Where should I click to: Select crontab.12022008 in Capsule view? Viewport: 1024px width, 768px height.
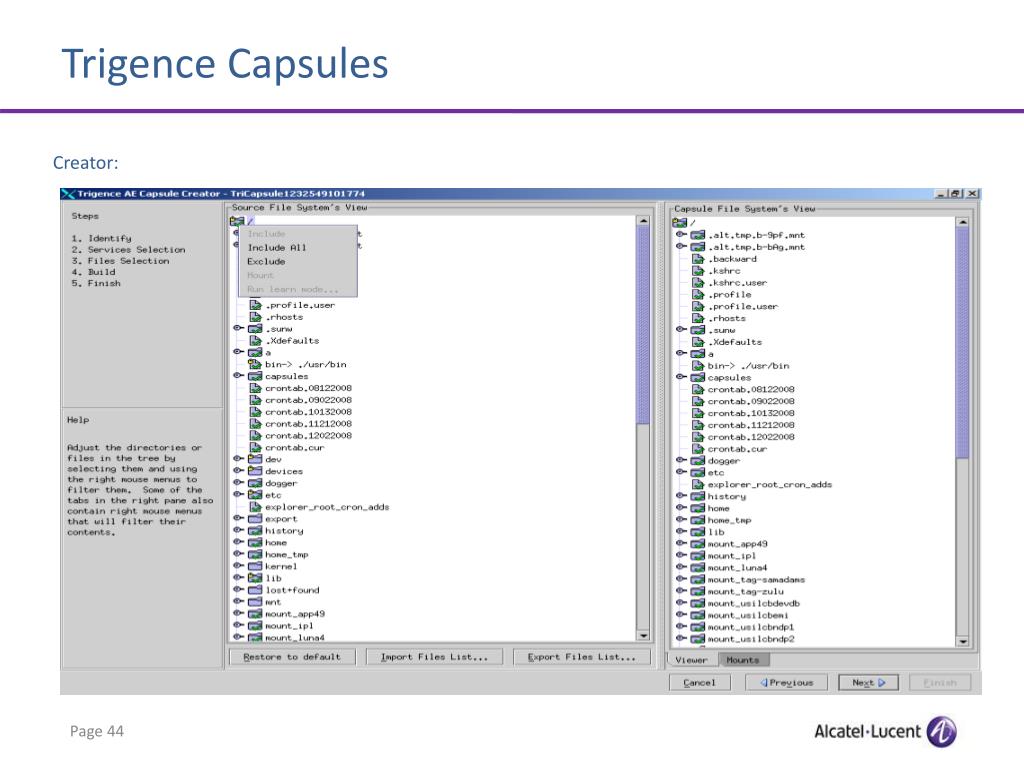point(751,437)
